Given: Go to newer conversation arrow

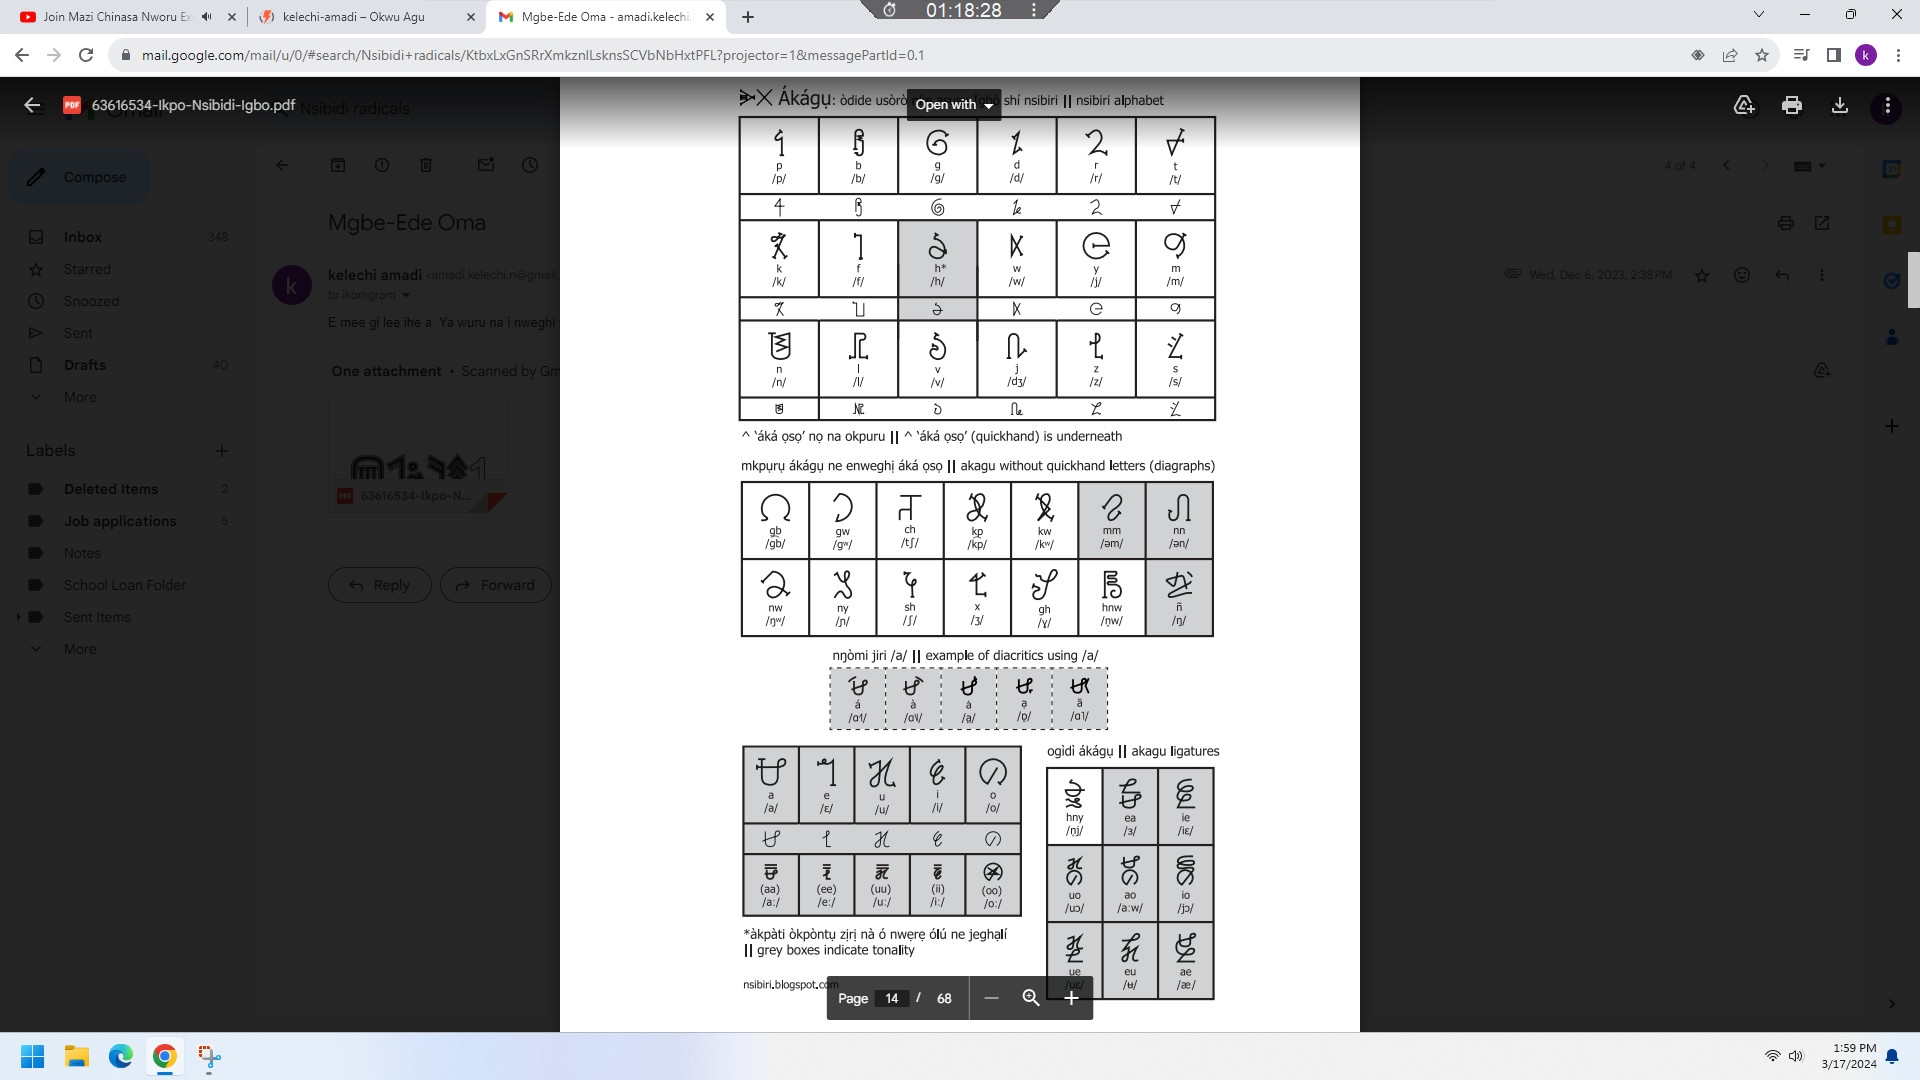Looking at the screenshot, I should point(1726,165).
